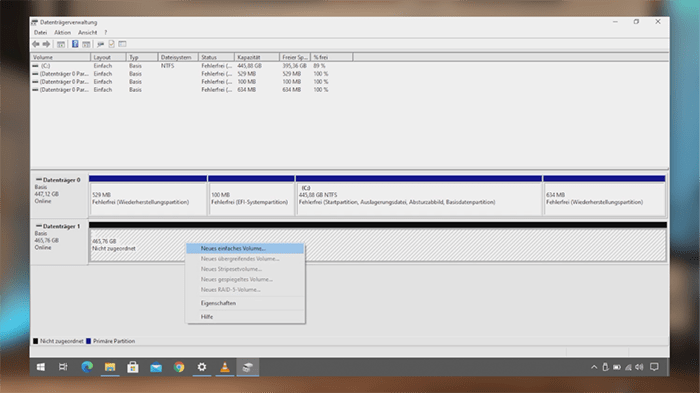The width and height of the screenshot is (700, 393).
Task: Click the Properties checkmark page toolbar icon
Action: (111, 44)
